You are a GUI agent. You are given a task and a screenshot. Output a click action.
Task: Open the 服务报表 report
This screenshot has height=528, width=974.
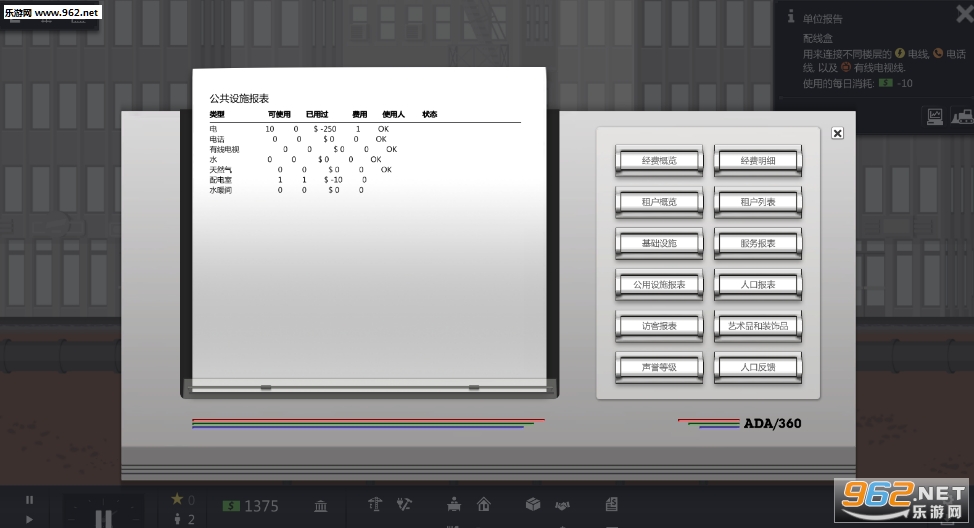[758, 244]
